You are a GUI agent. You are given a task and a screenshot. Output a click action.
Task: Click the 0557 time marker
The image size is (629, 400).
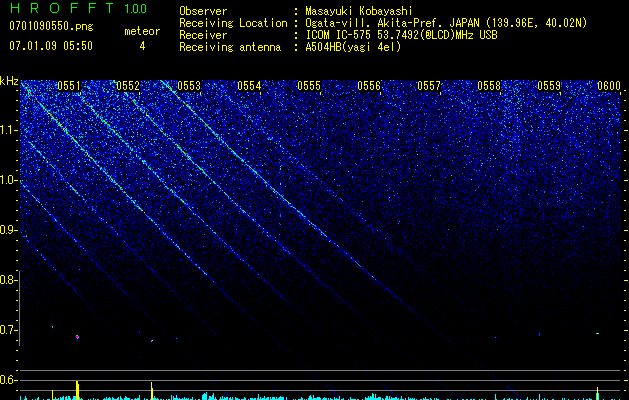(x=429, y=86)
